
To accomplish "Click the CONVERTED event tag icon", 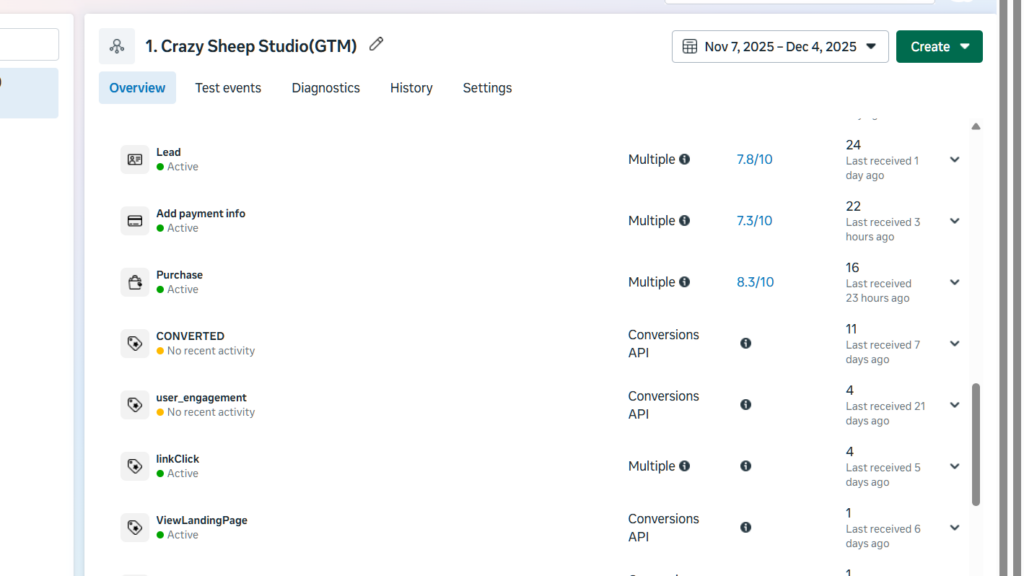I will [134, 343].
